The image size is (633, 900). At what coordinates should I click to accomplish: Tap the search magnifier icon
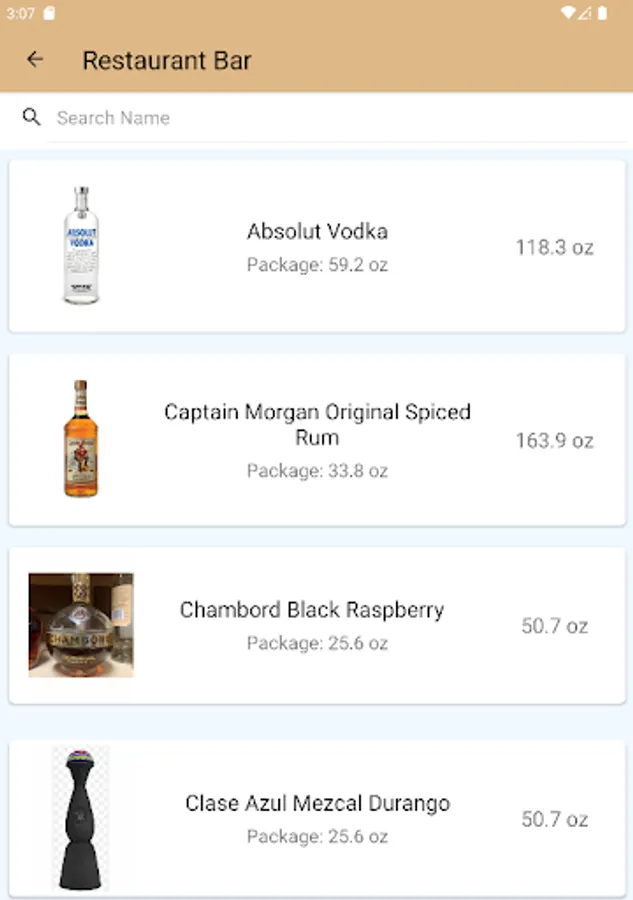31,117
